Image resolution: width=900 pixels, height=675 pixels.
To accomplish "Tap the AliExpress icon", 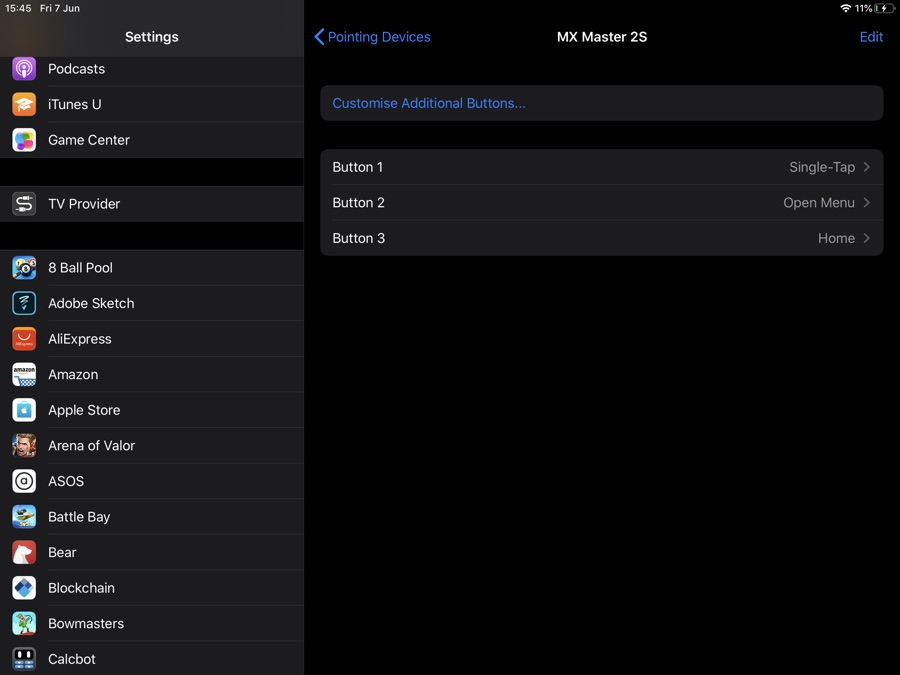I will click(24, 339).
